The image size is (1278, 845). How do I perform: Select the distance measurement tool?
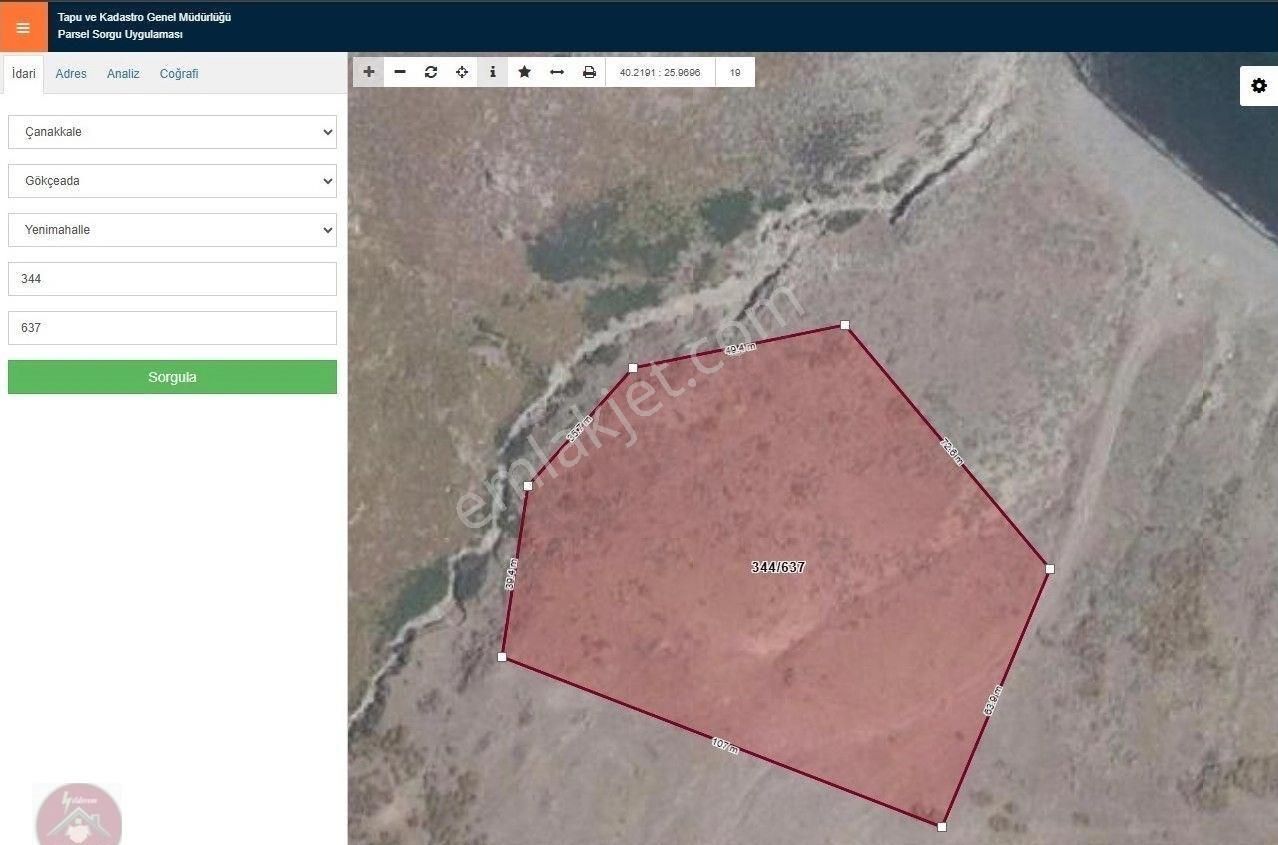556,71
